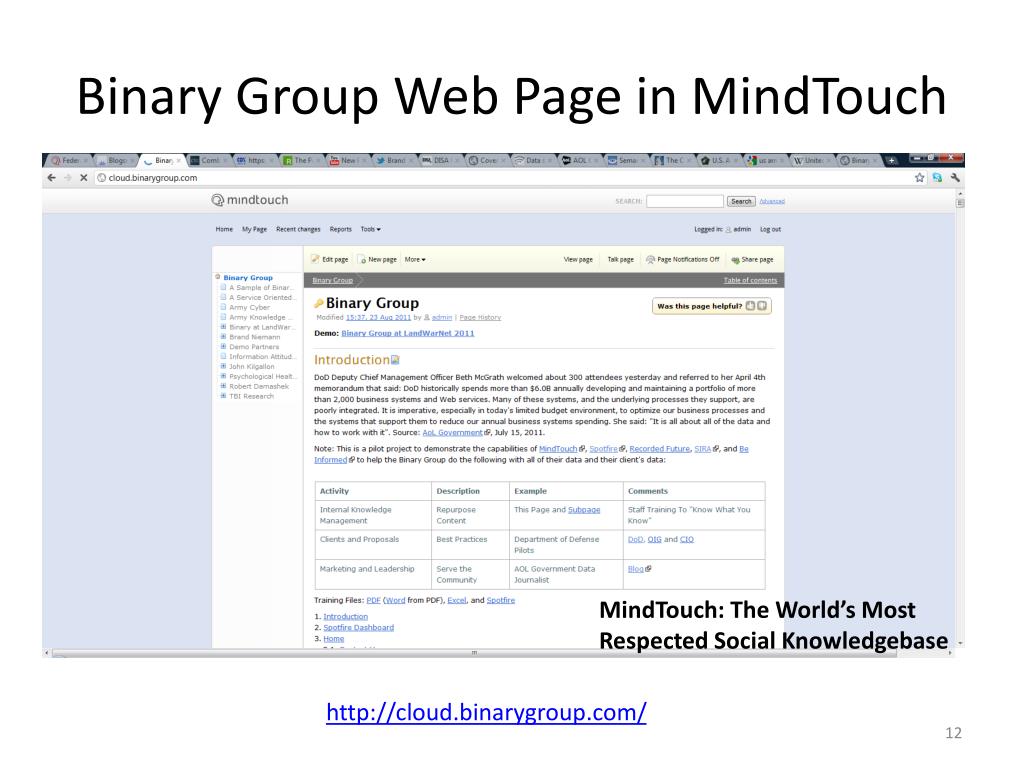Expand the TBI Research tree node

point(223,396)
